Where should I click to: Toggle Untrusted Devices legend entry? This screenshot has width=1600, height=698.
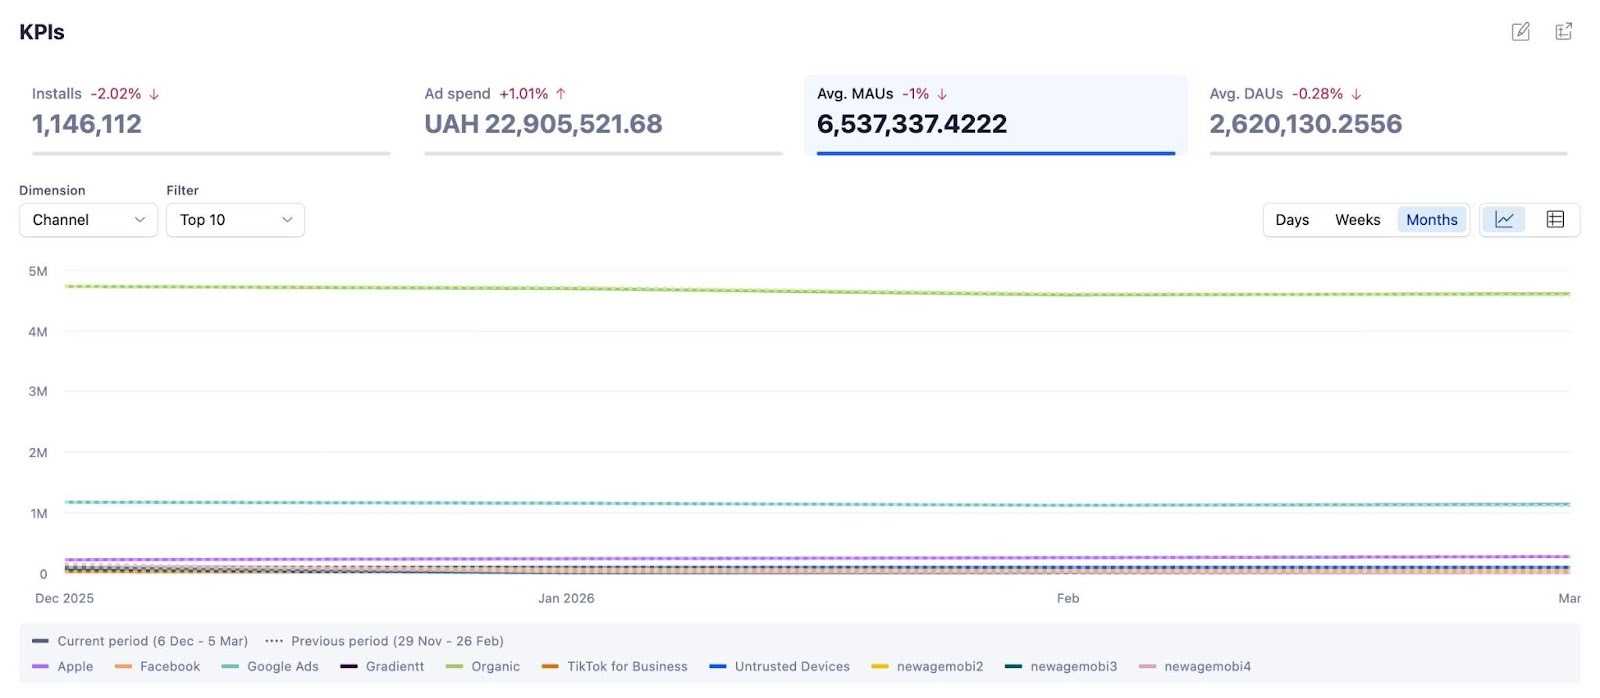coord(779,666)
